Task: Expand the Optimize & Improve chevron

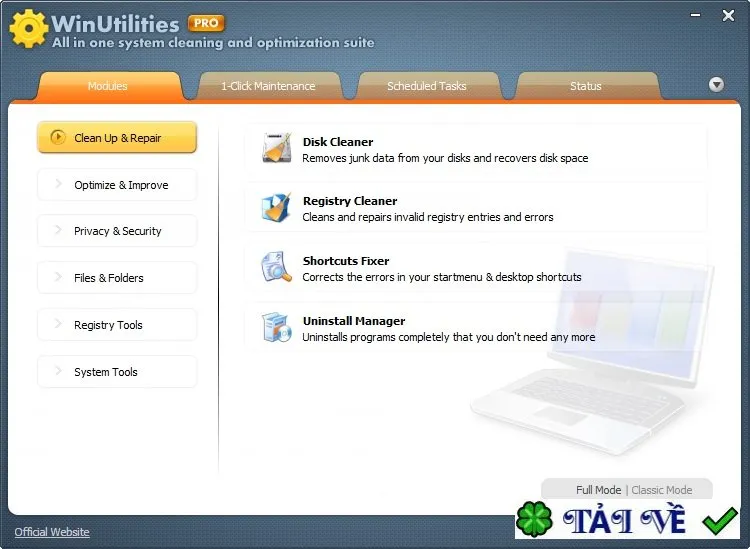Action: tap(58, 184)
